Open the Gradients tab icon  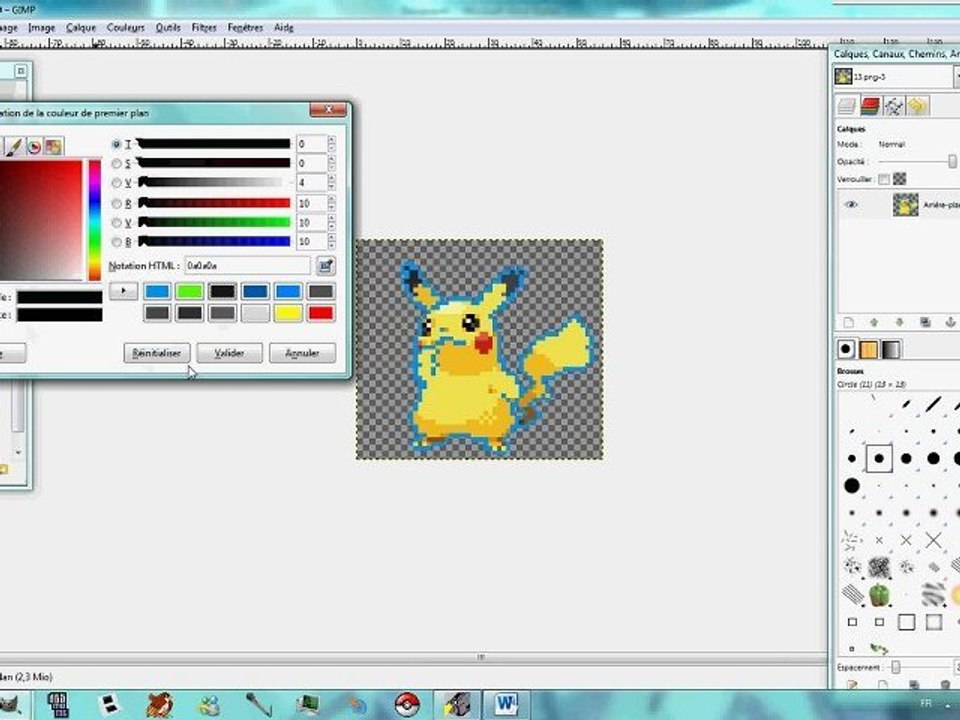pyautogui.click(x=891, y=349)
